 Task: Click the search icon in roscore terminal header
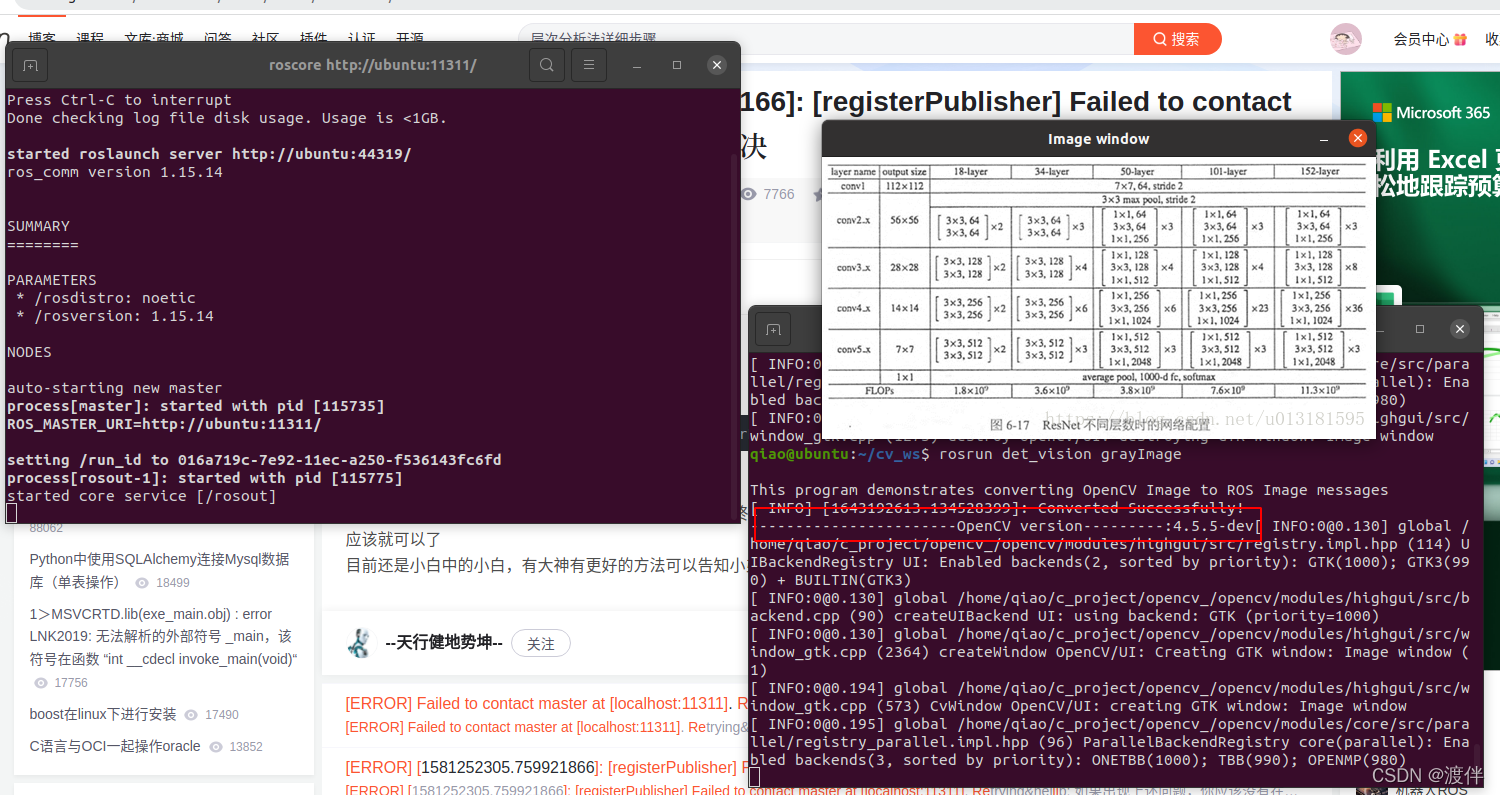pos(546,64)
